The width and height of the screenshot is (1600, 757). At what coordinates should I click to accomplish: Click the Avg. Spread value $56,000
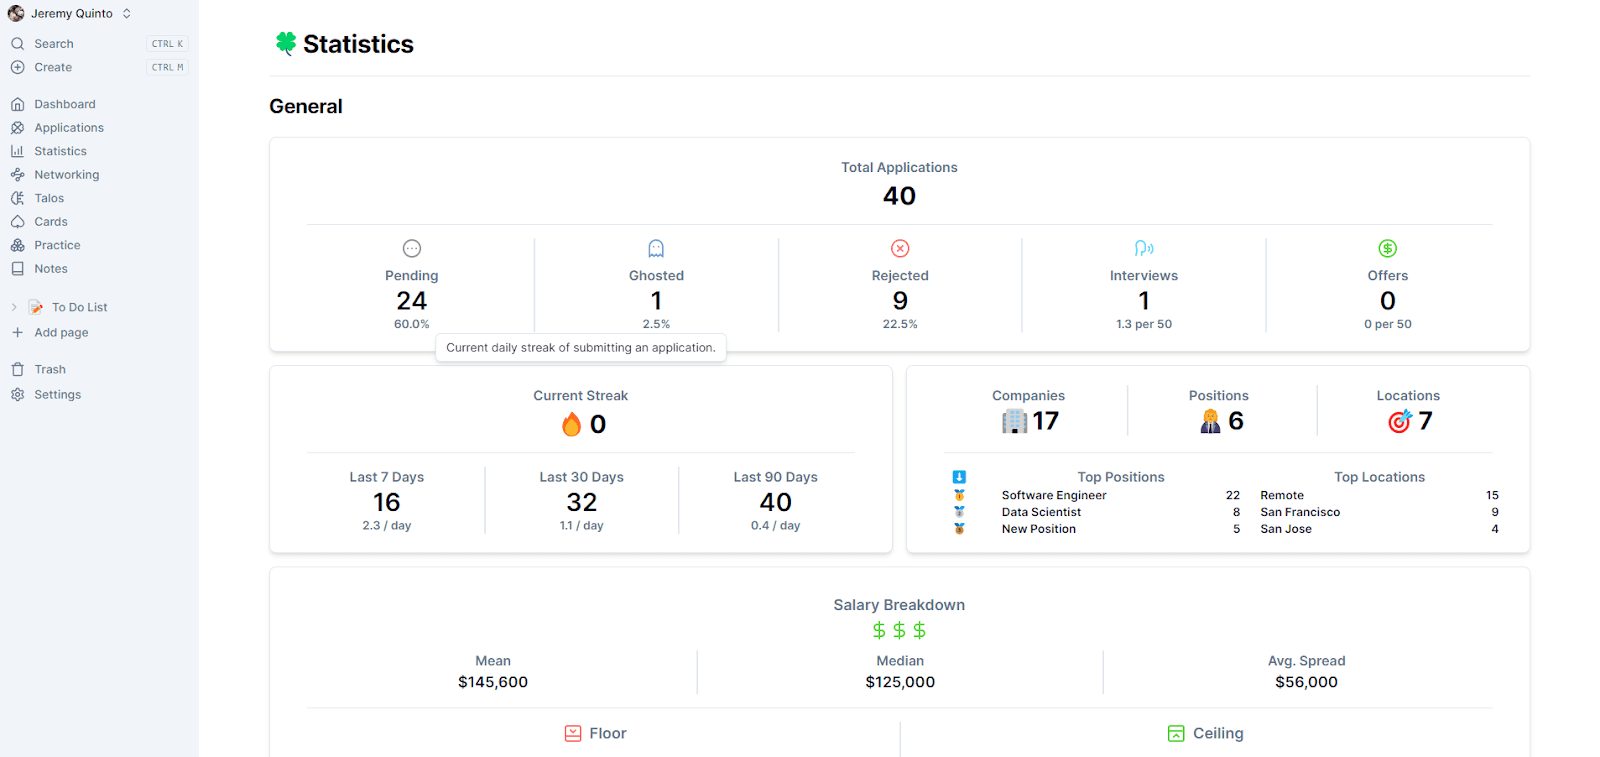point(1306,682)
